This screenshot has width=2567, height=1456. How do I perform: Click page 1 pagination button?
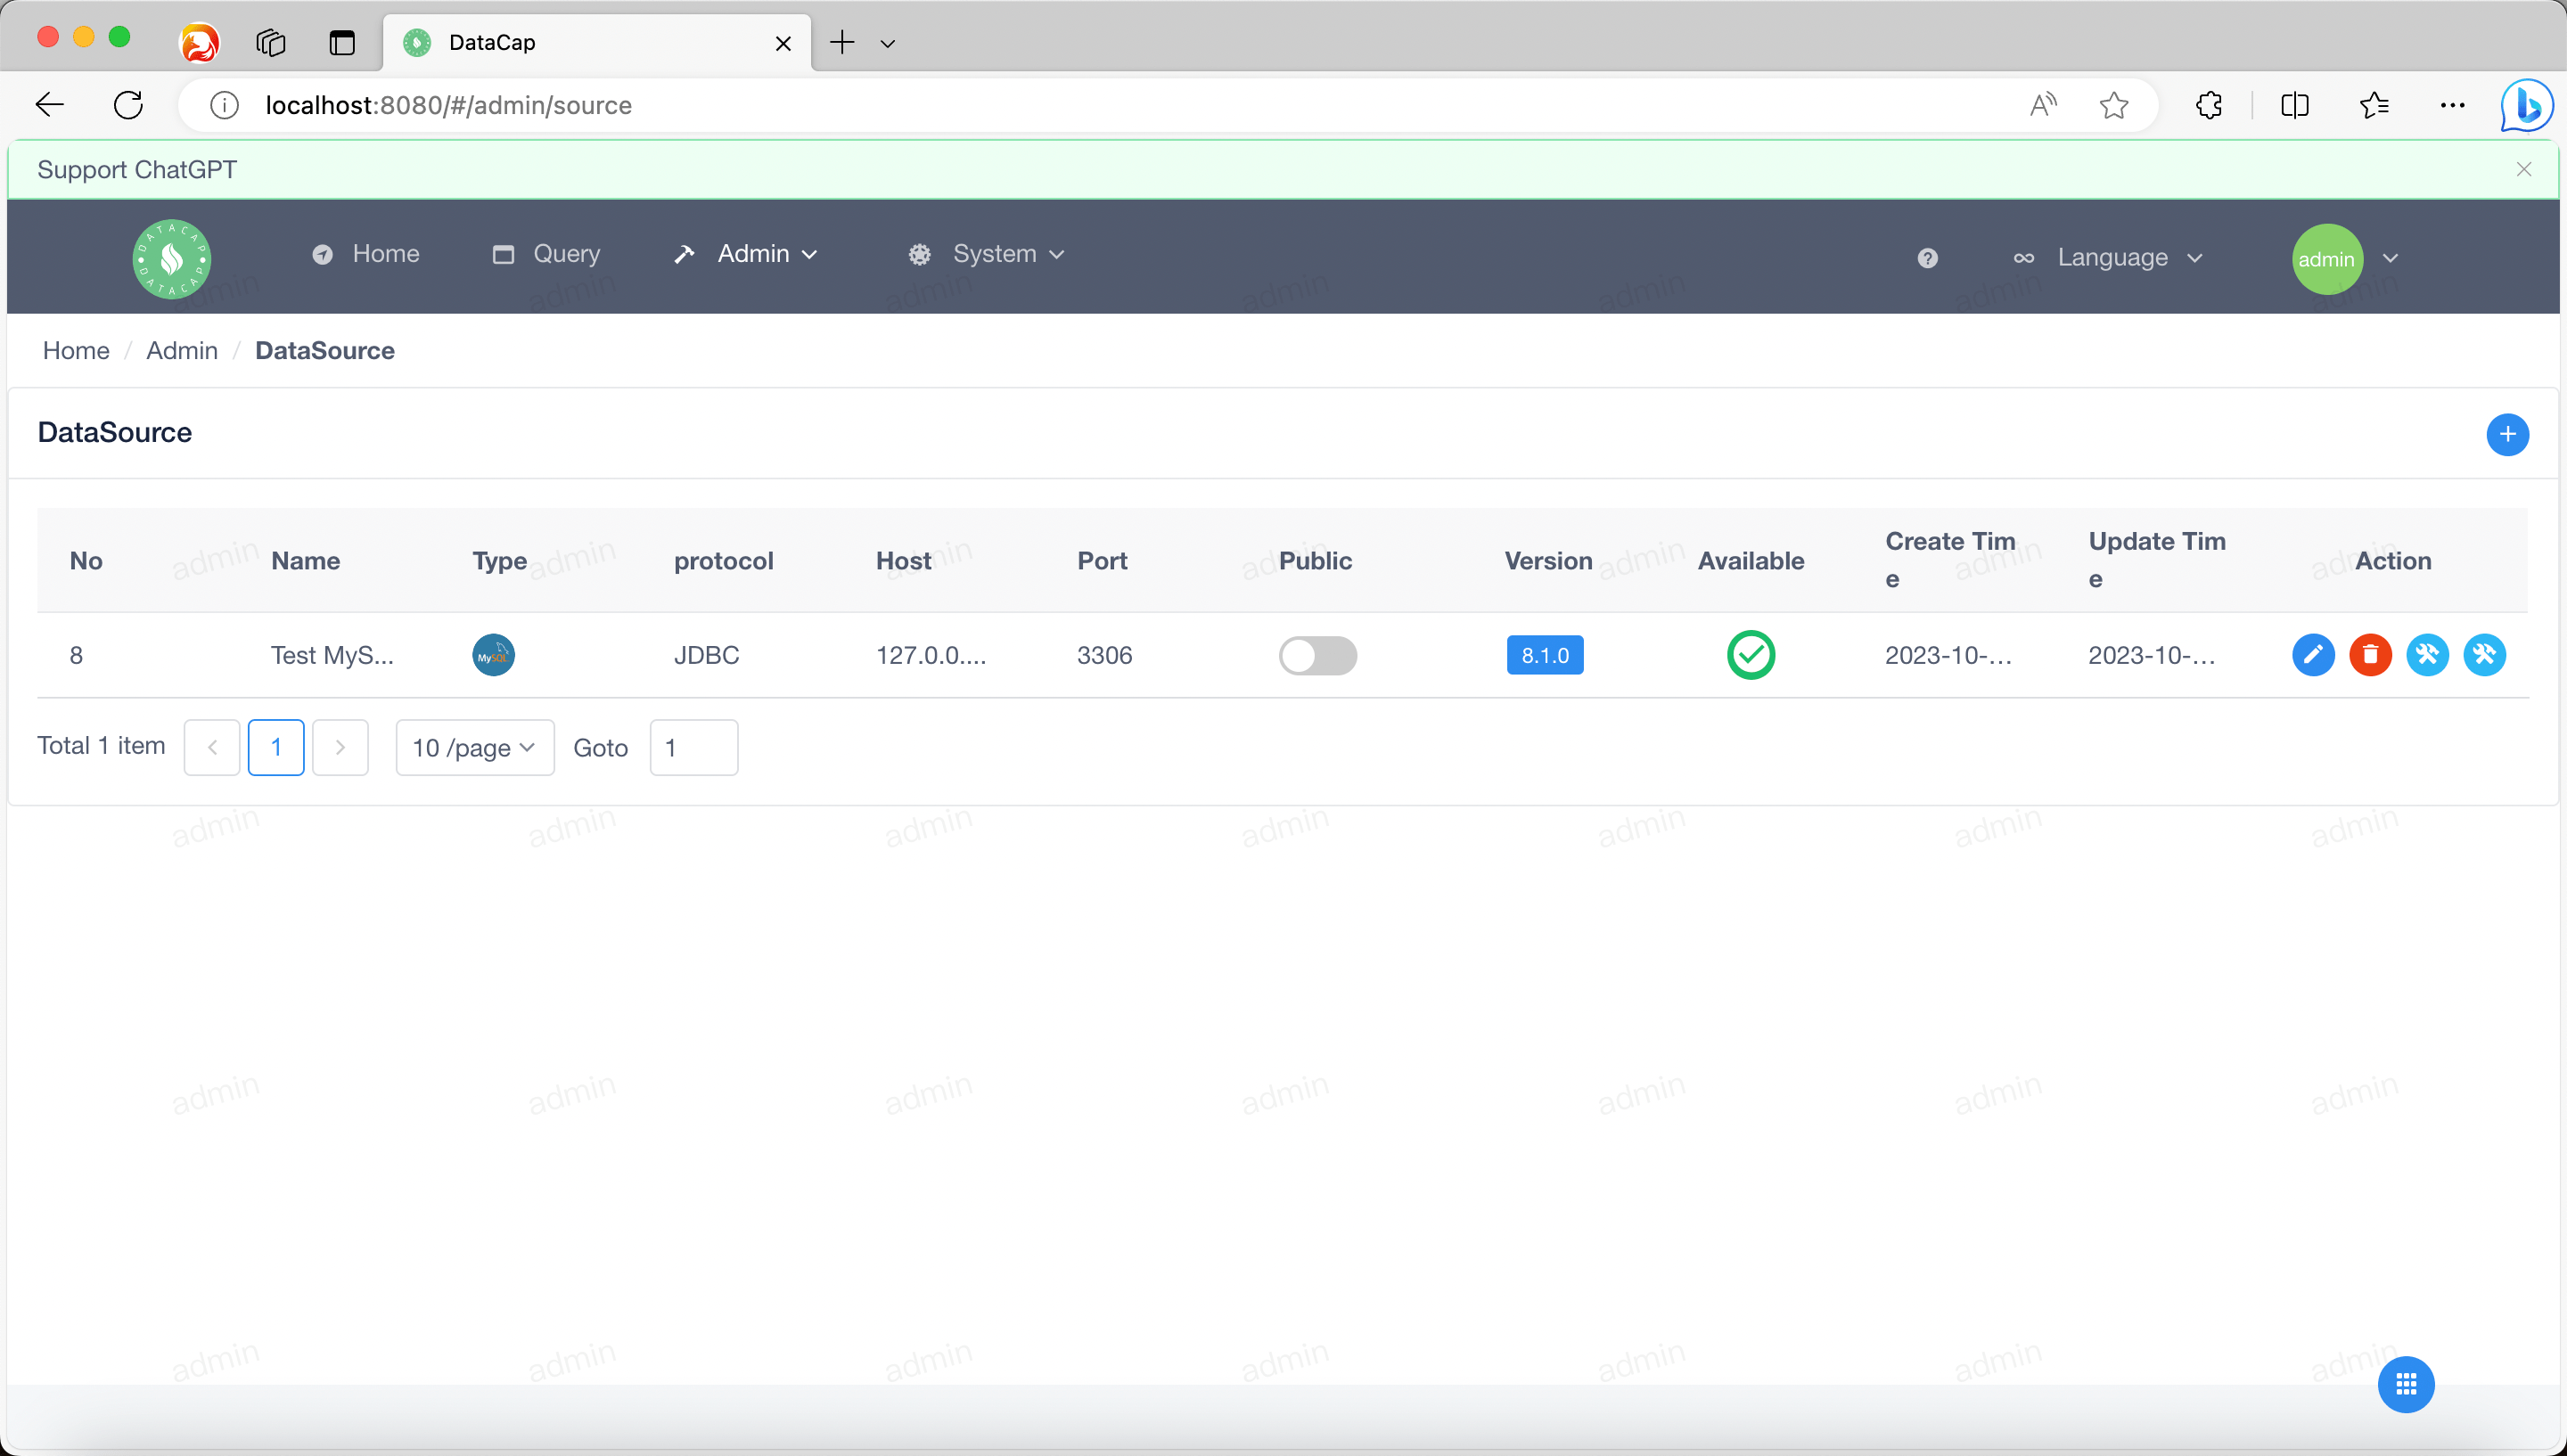click(275, 747)
